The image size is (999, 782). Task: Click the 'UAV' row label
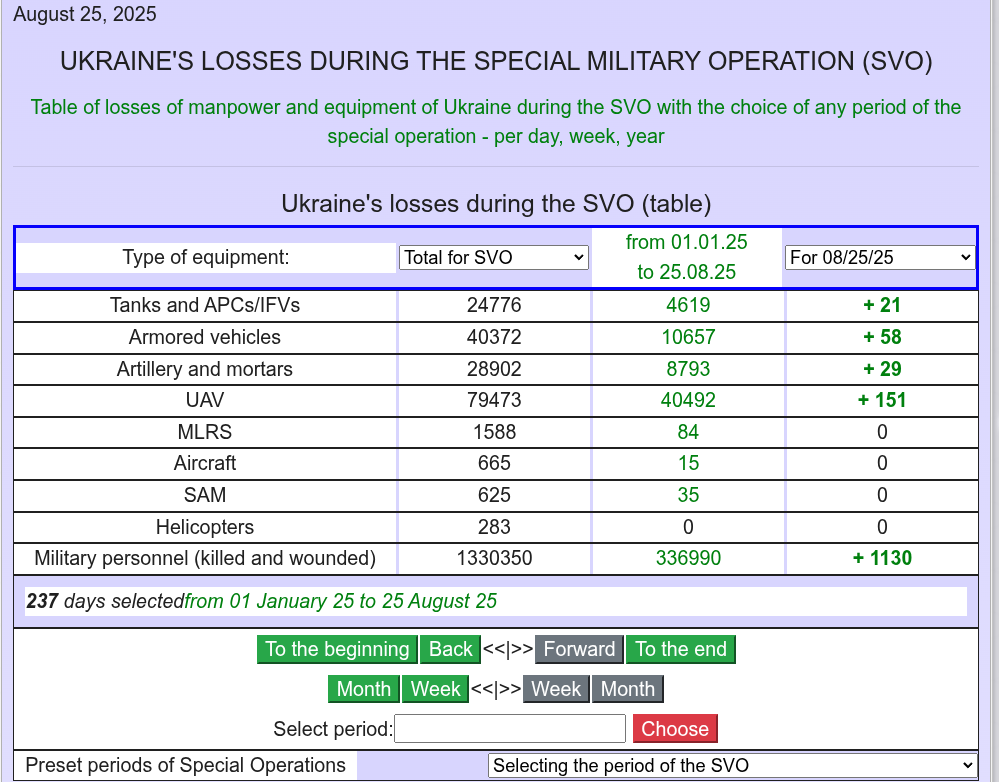[205, 400]
